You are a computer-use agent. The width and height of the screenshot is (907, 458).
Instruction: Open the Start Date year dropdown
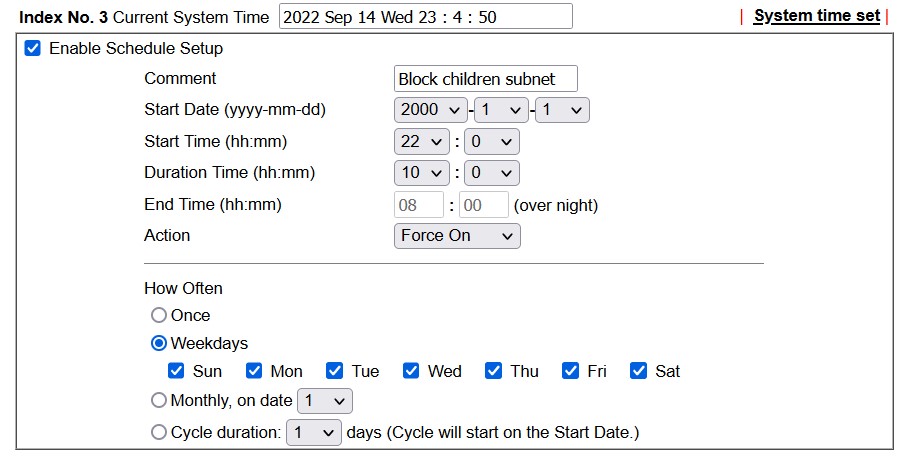(x=430, y=110)
